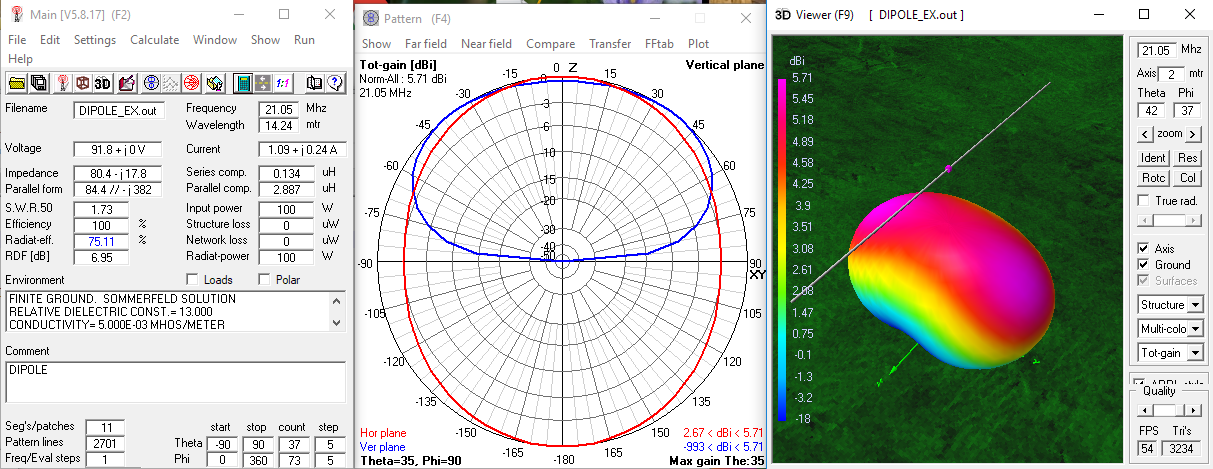
Task: Open the File menu in Main window
Action: (17, 40)
